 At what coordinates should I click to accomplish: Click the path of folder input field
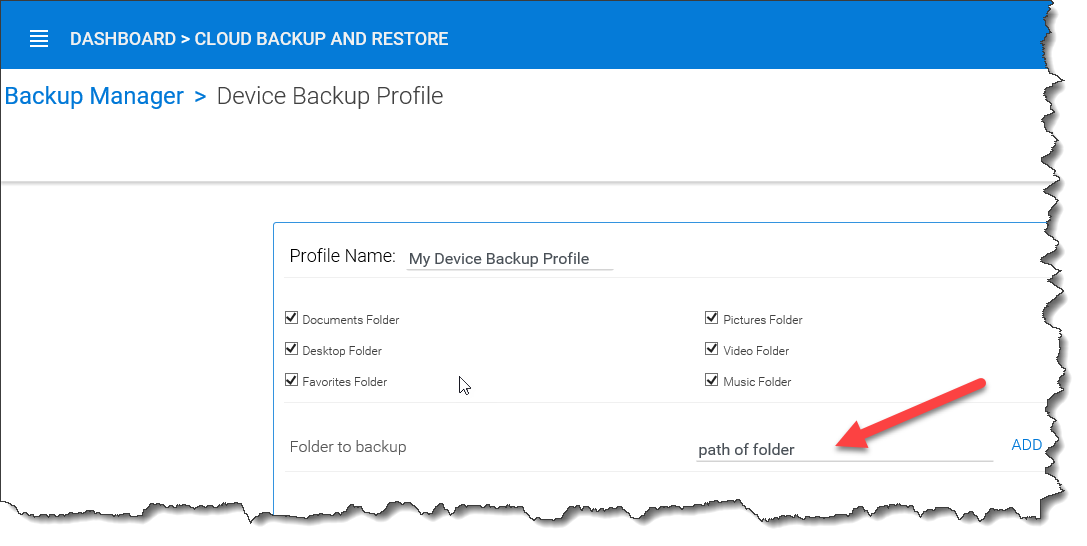coord(844,450)
